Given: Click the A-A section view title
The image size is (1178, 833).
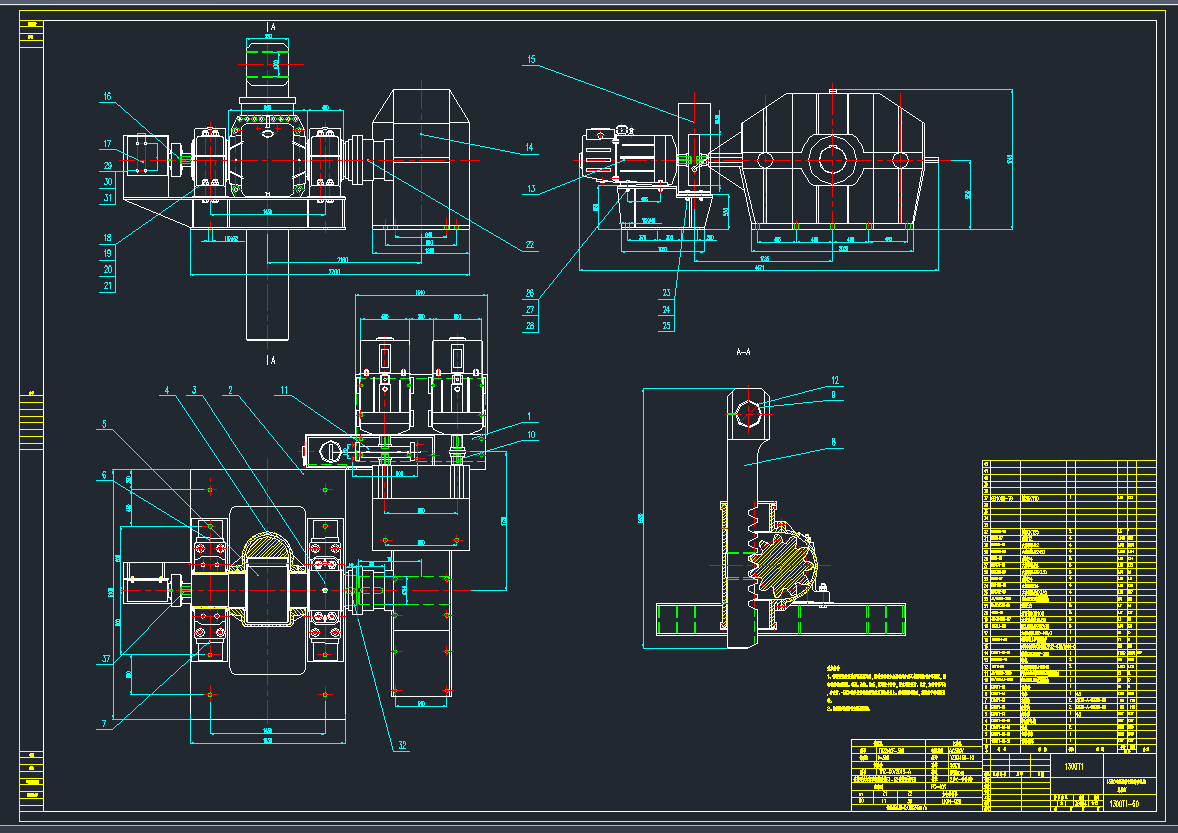Looking at the screenshot, I should coord(743,352).
